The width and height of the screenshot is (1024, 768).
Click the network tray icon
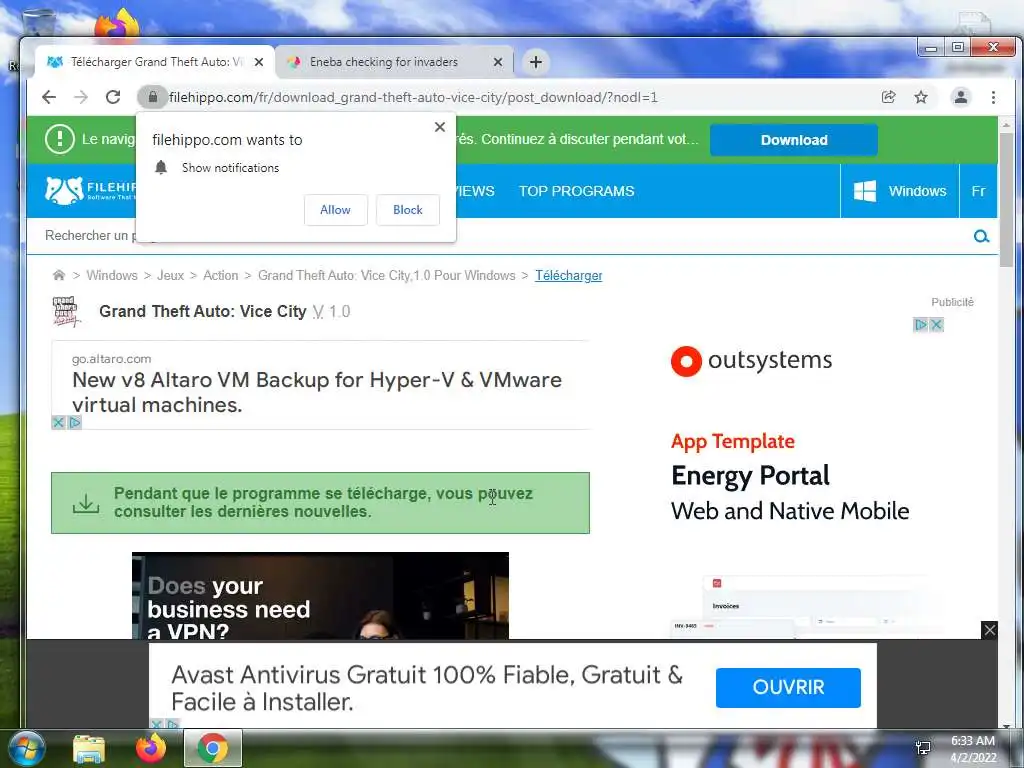tap(923, 748)
